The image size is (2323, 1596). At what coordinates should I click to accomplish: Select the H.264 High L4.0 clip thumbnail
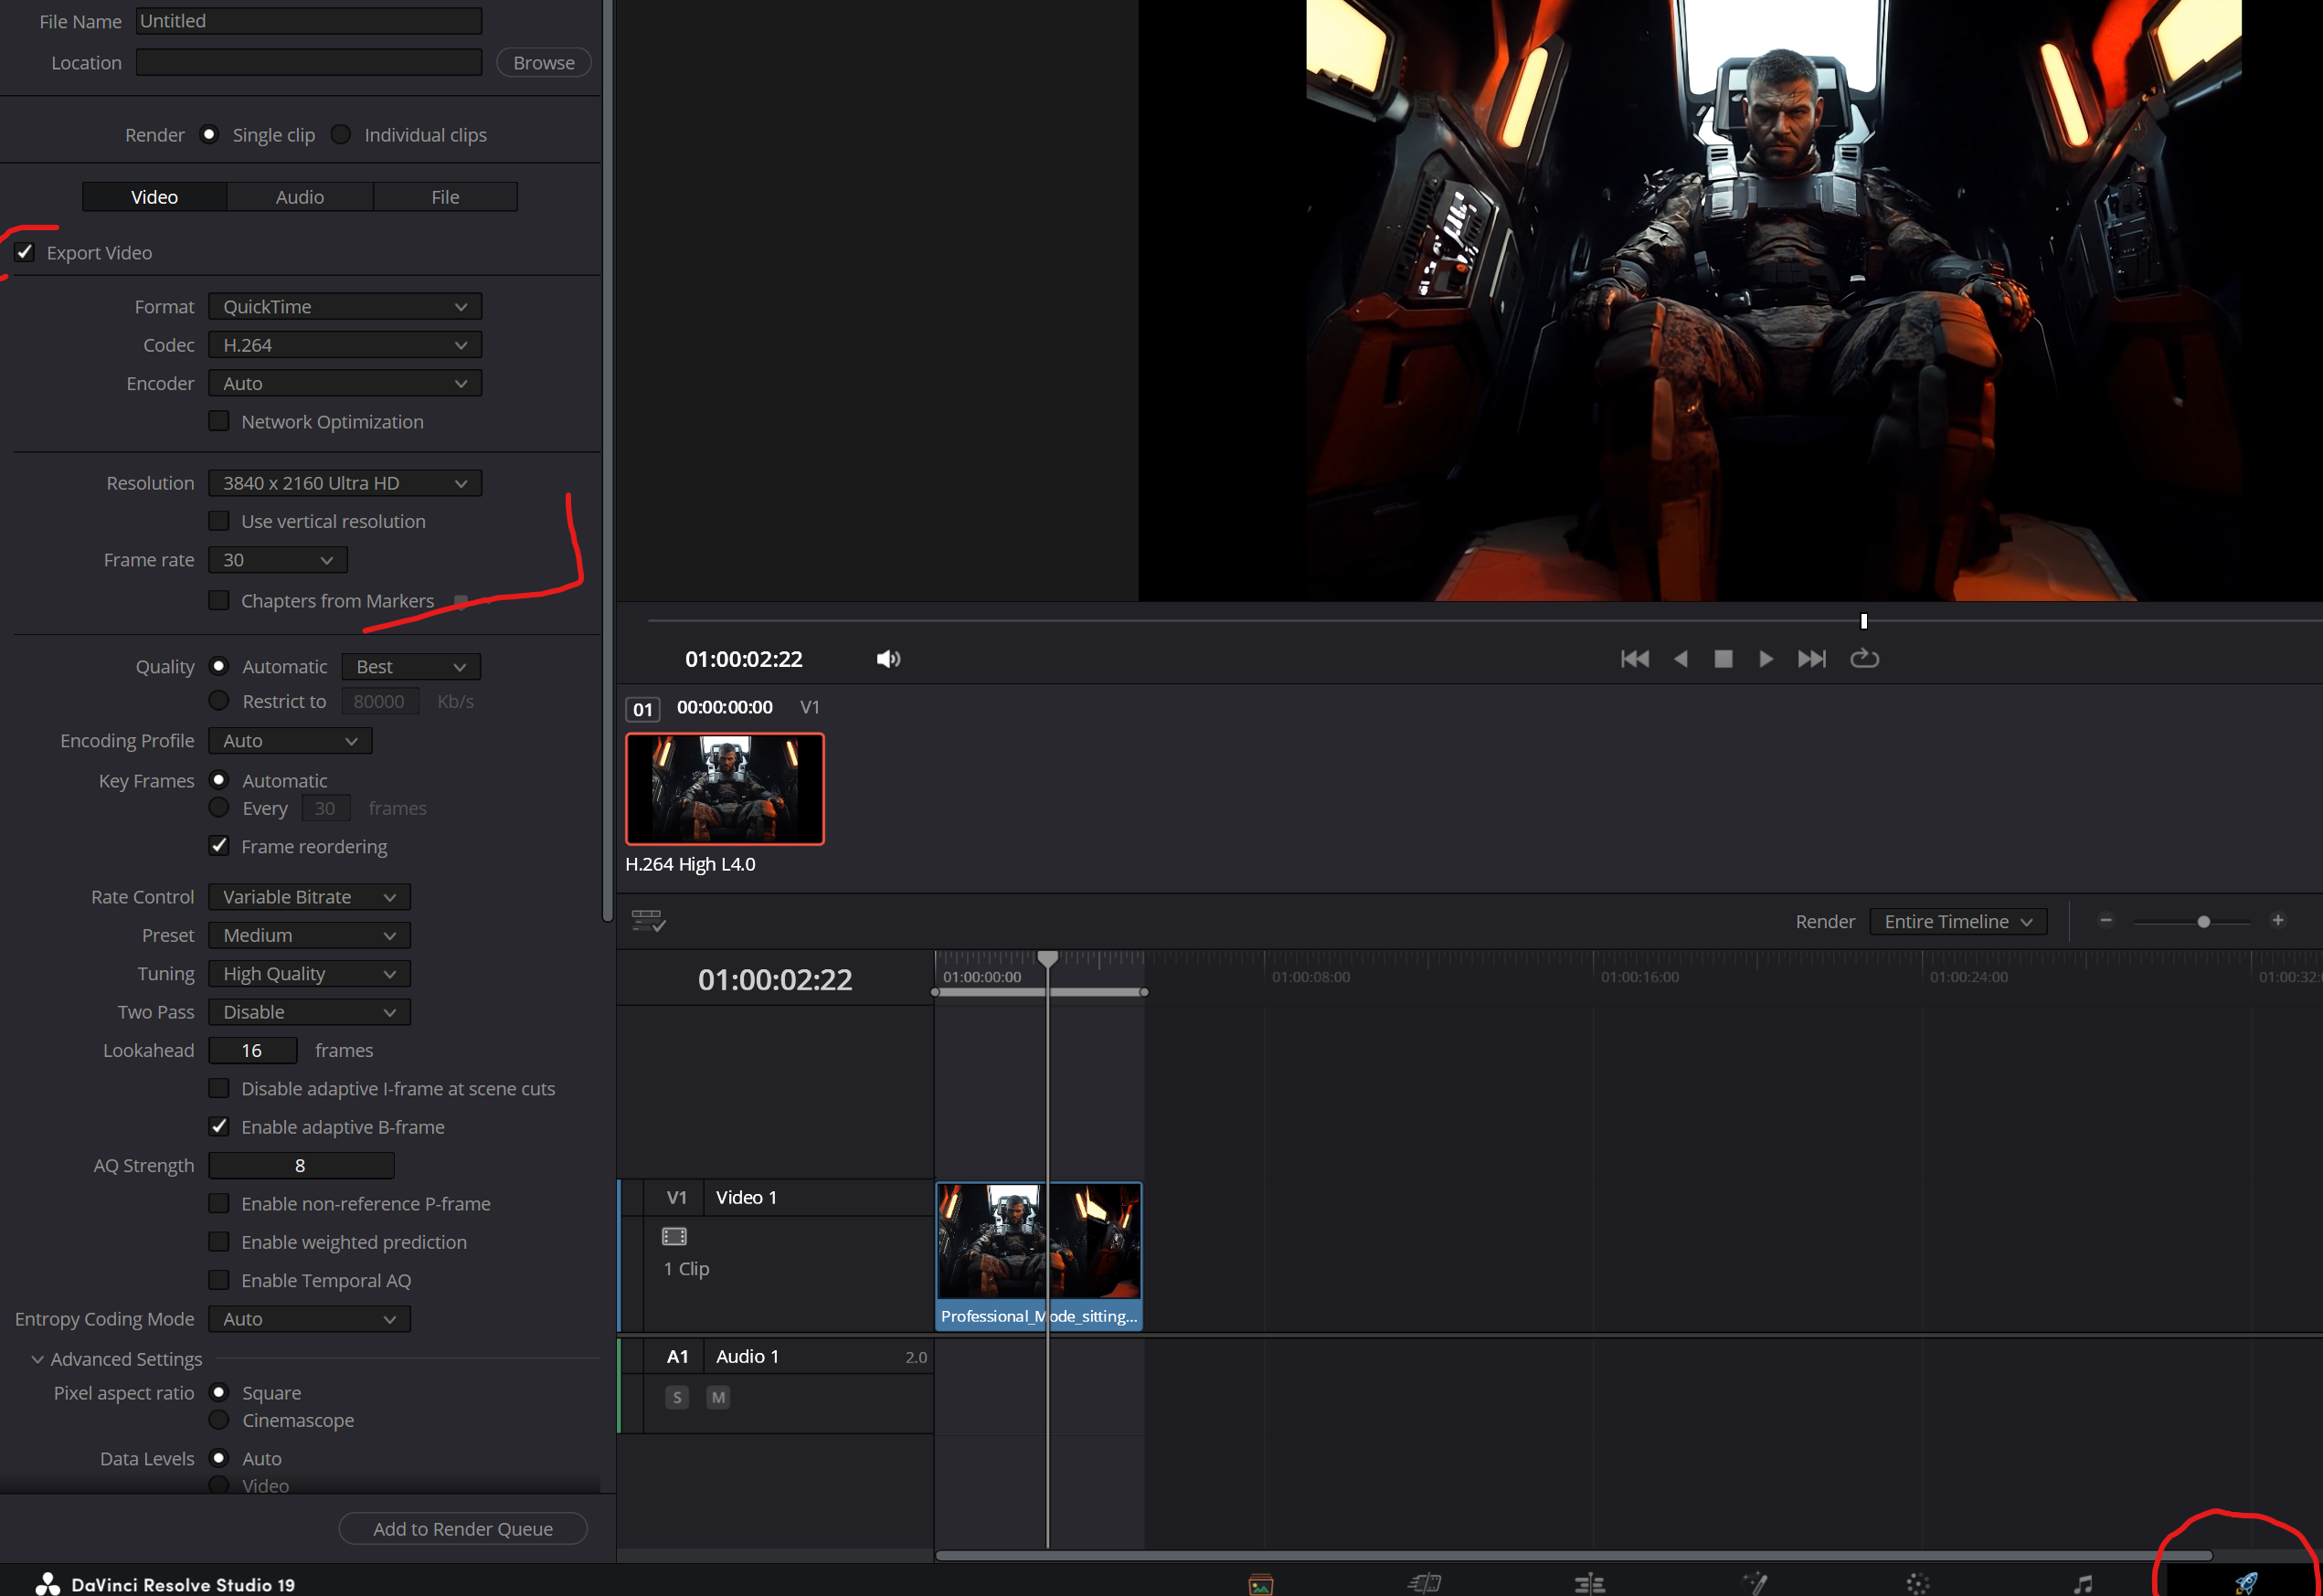pos(725,789)
